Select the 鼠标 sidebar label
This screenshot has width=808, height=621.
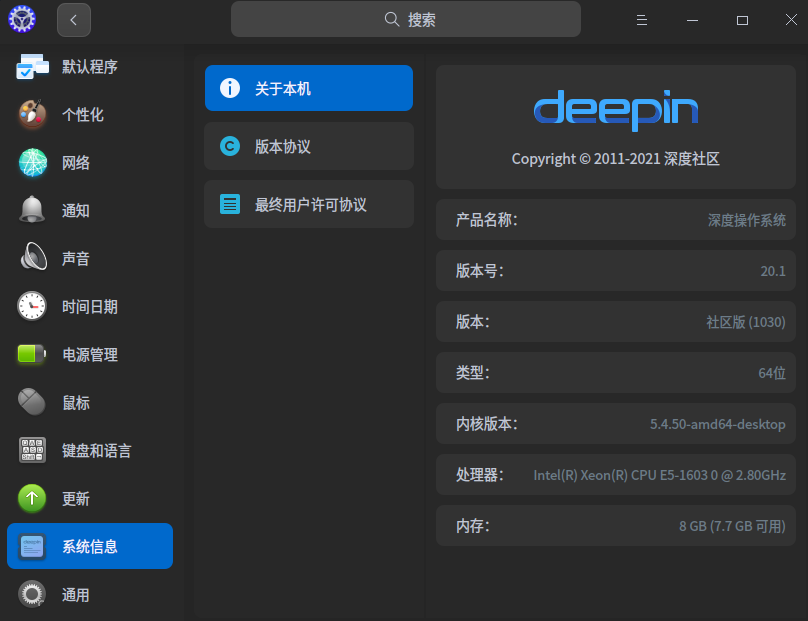coord(76,402)
